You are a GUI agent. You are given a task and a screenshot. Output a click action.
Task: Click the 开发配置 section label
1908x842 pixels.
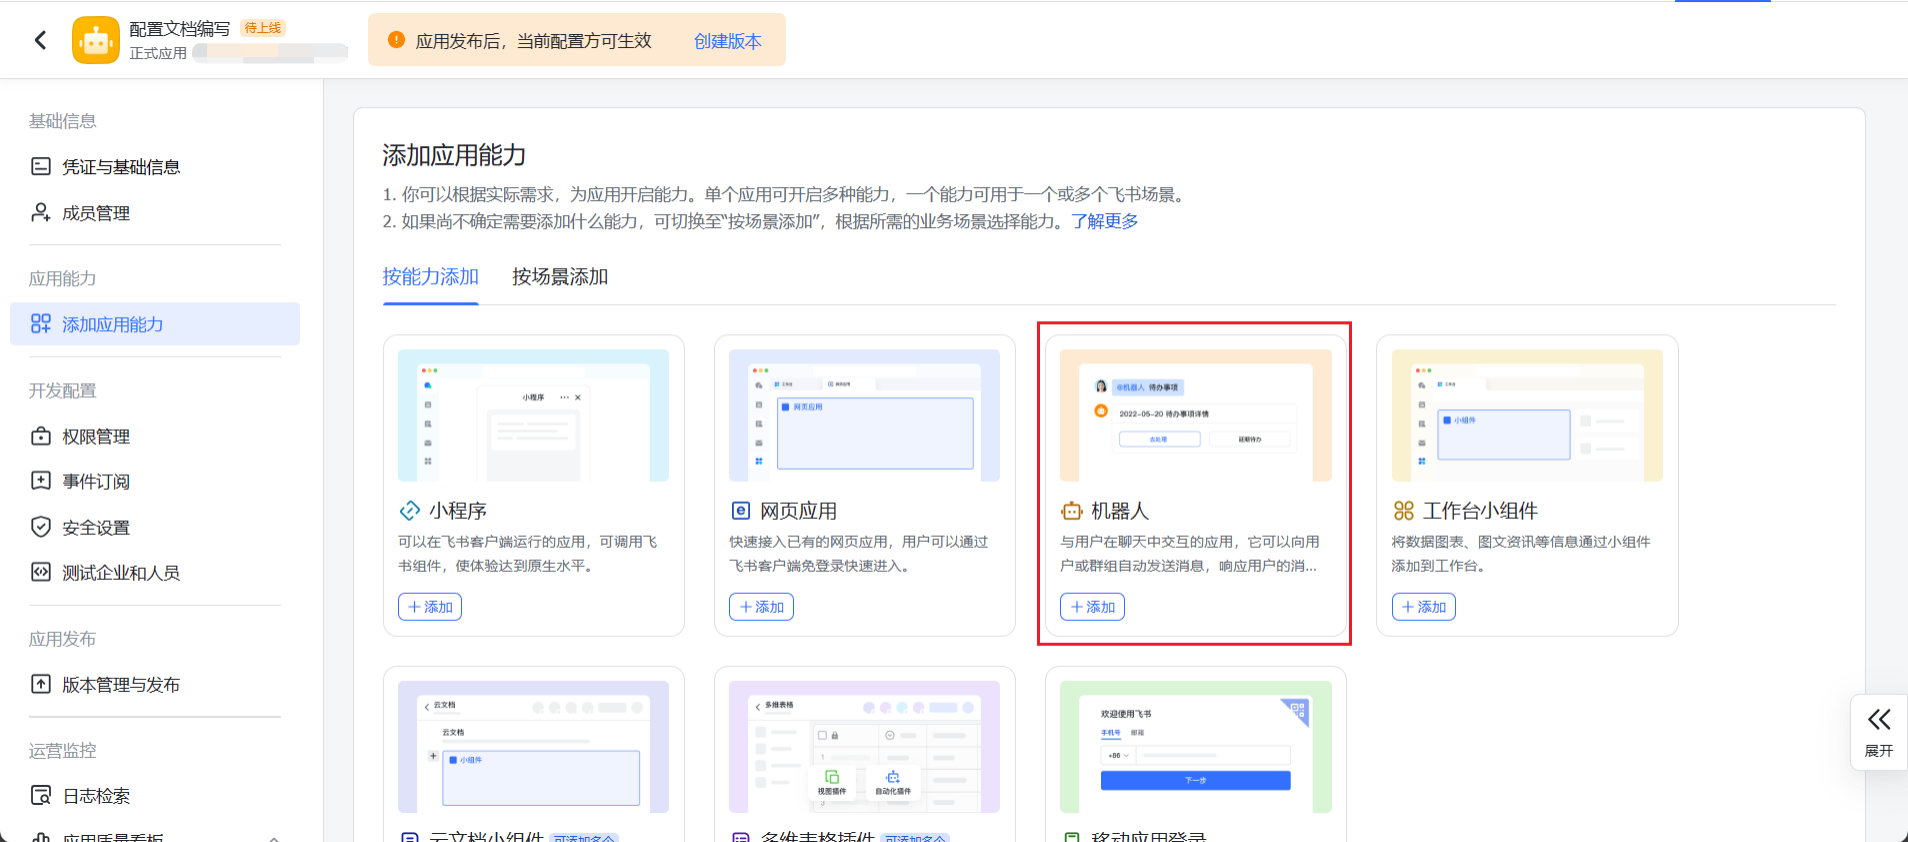point(62,390)
